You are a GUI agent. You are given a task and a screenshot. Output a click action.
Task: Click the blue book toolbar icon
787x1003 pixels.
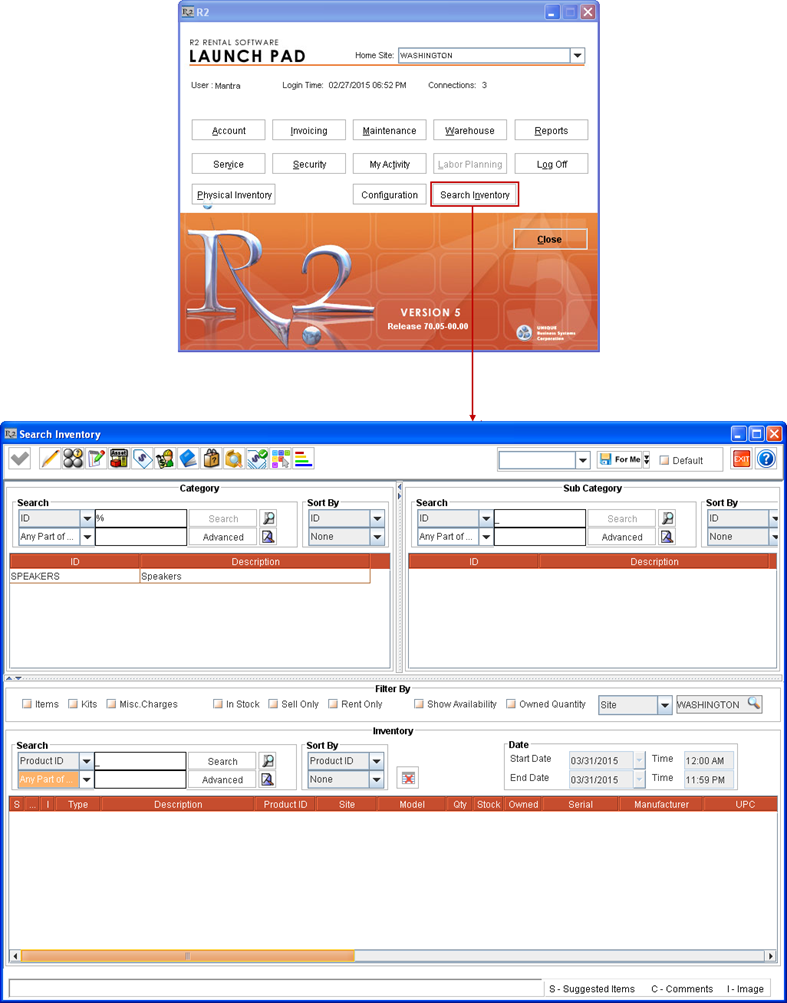[188, 459]
